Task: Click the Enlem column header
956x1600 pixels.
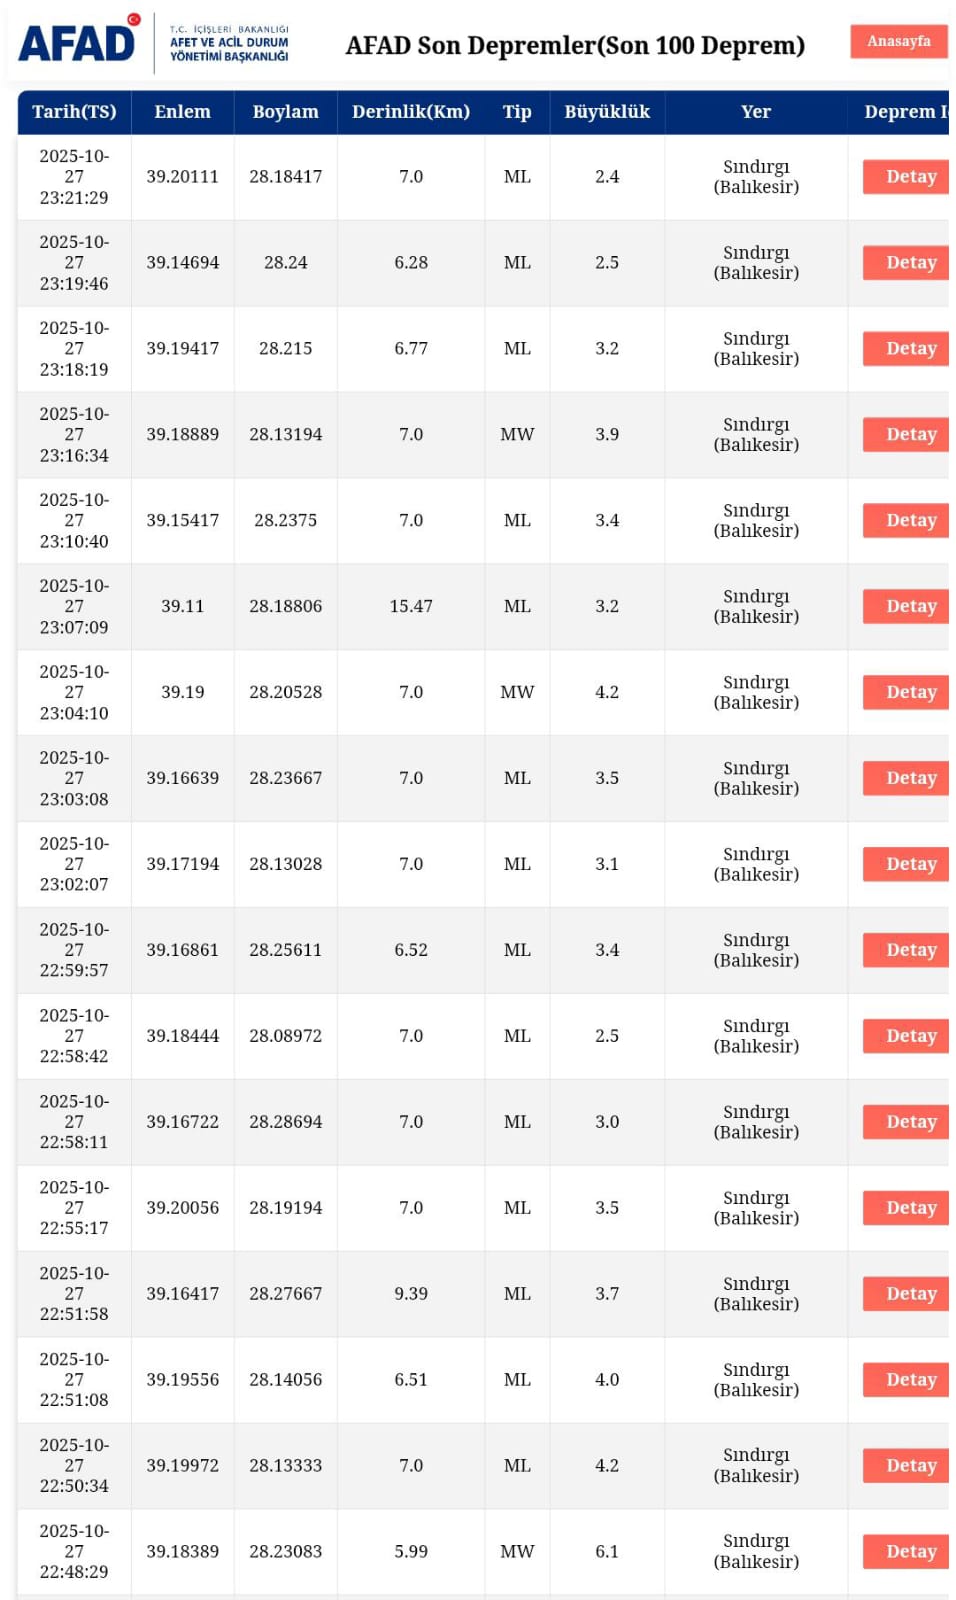Action: click(x=182, y=112)
